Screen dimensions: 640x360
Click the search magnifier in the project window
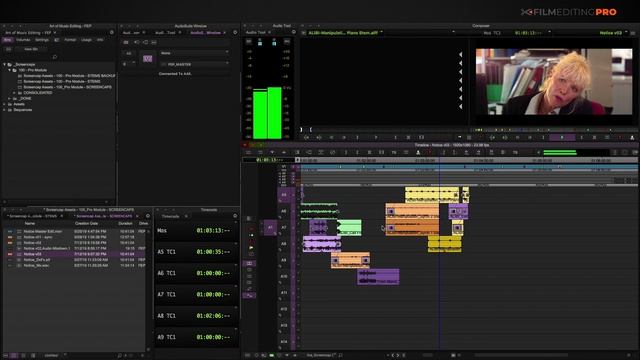click(x=55, y=57)
